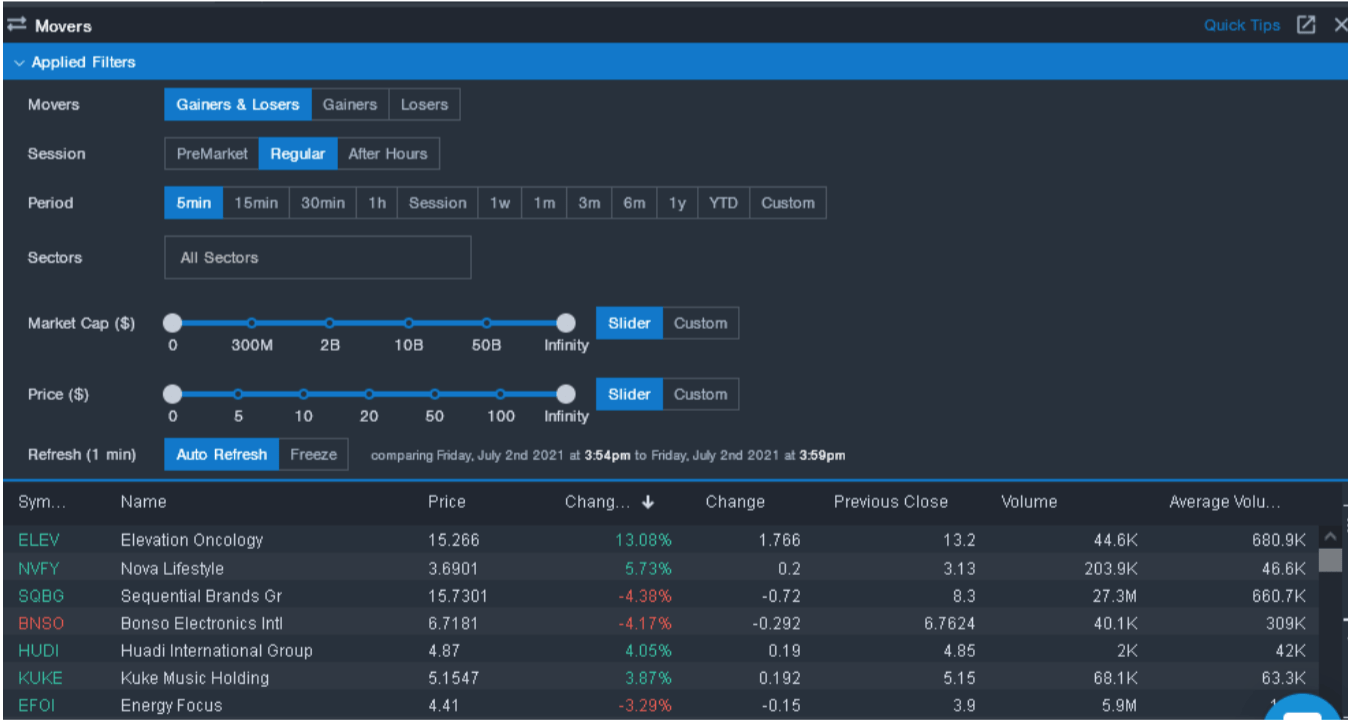1348x722 pixels.
Task: Switch Session to After Hours
Action: tap(388, 153)
